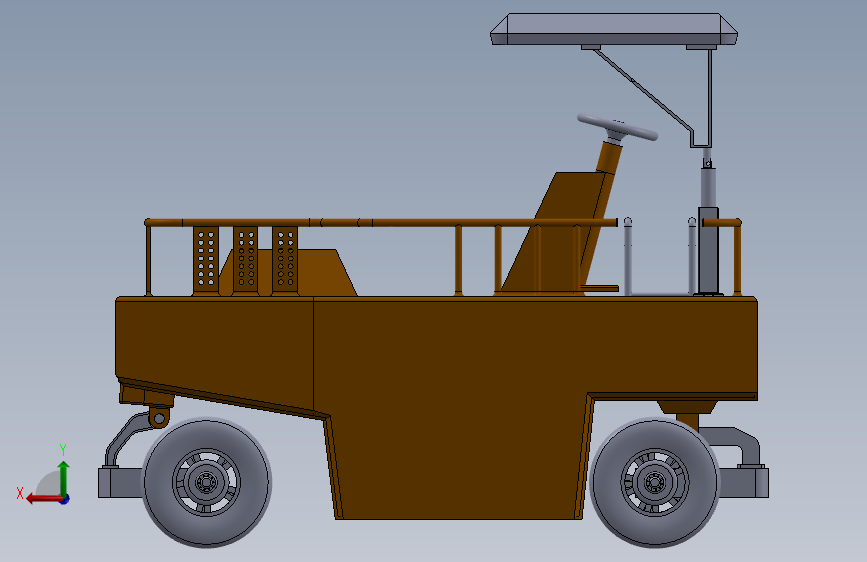
Task: Select the grey bumper block beside the triad-side wheel
Action: coord(120,482)
